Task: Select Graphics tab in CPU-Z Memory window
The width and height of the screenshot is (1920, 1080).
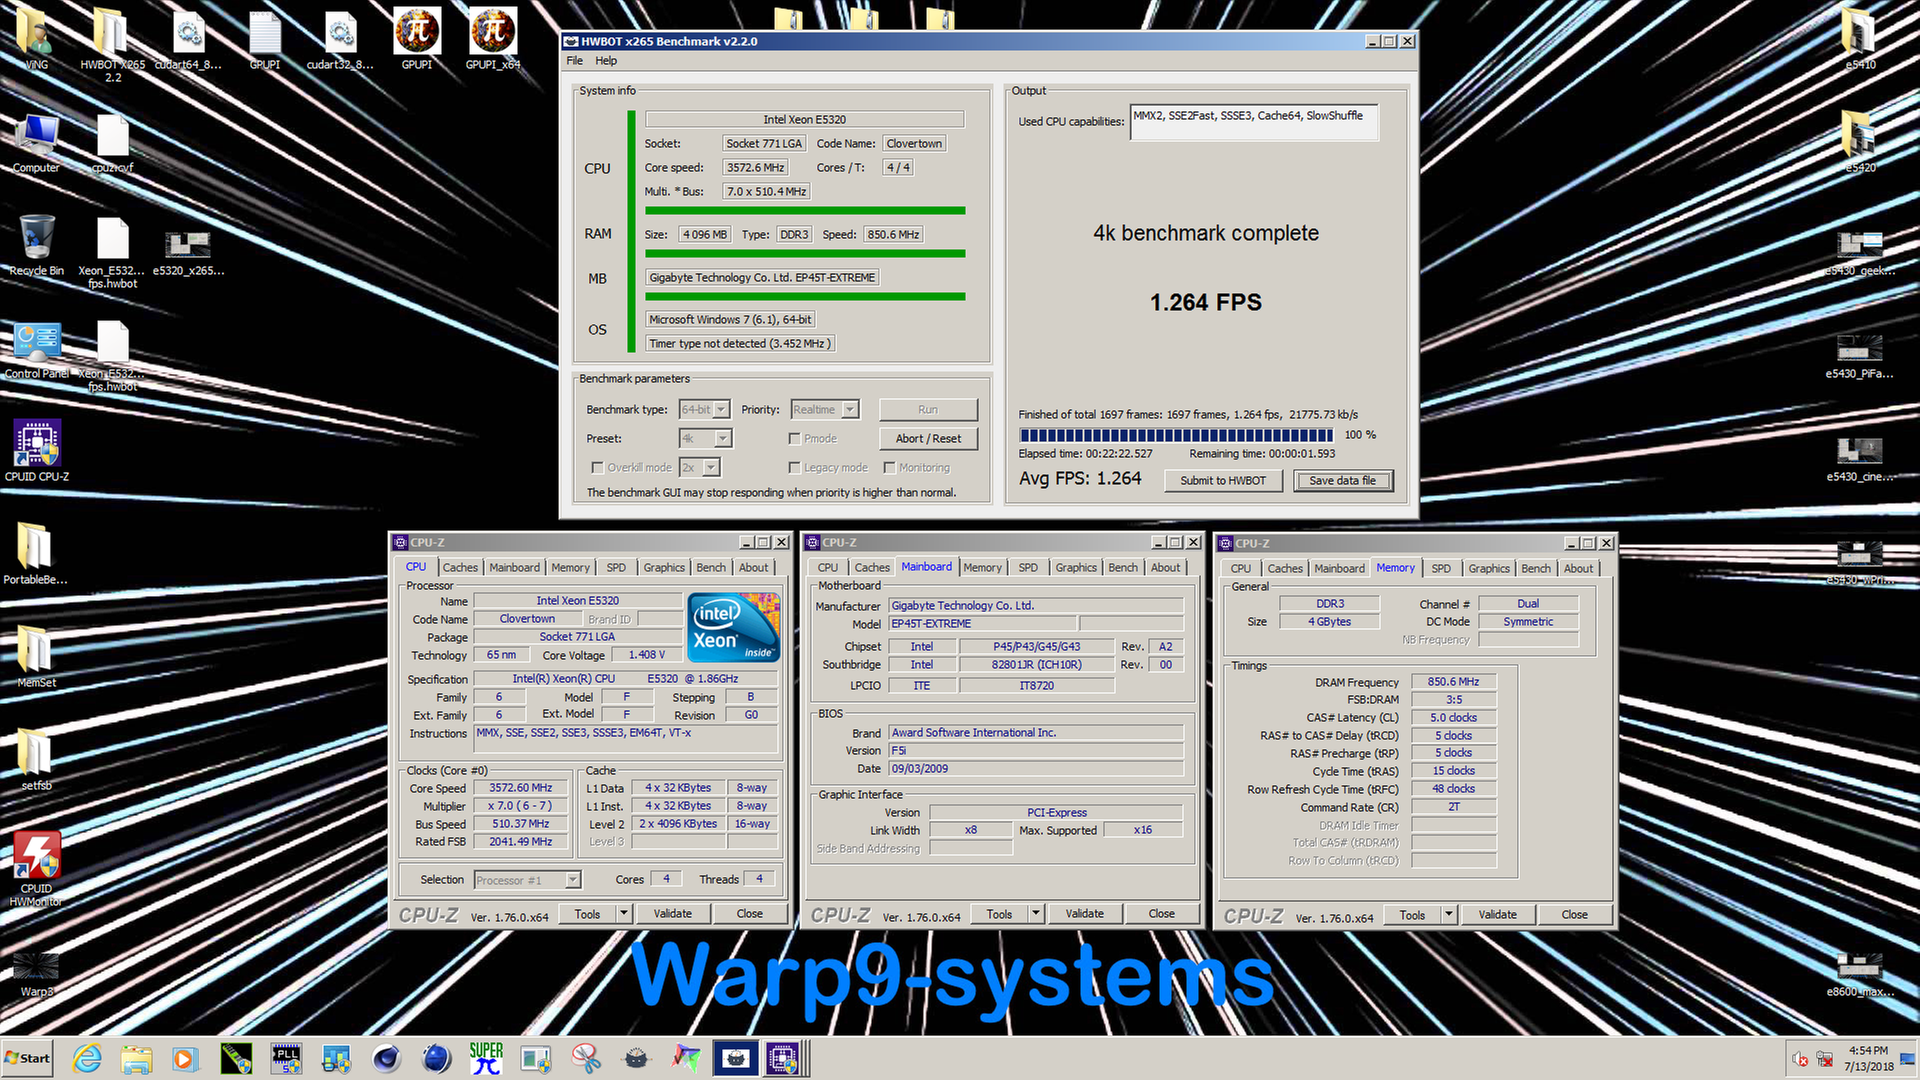Action: click(x=1489, y=568)
